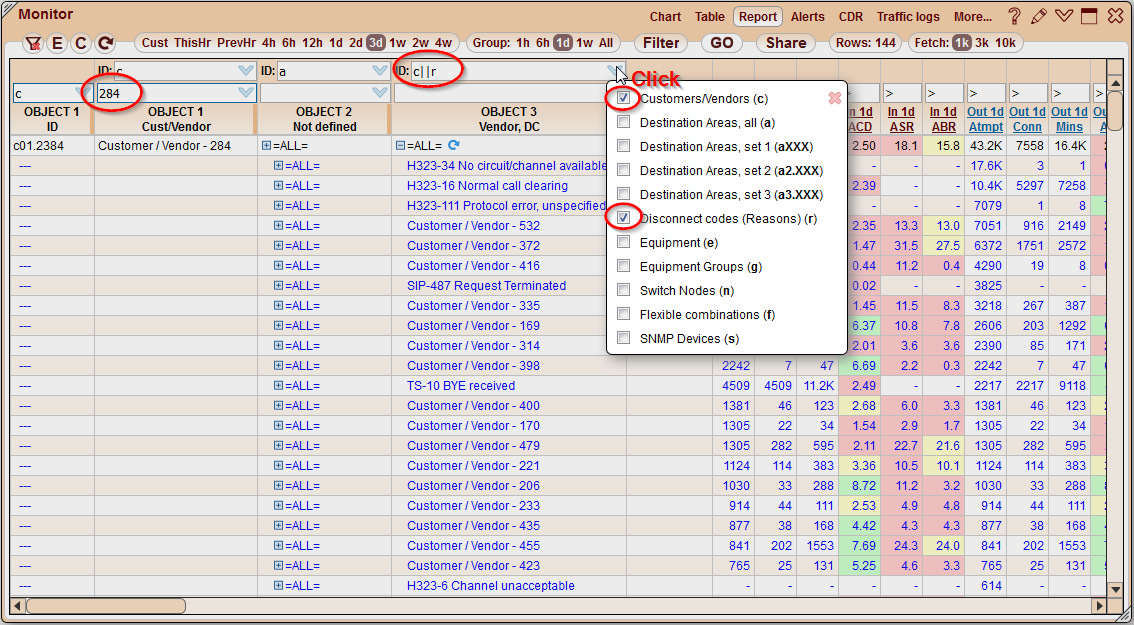
Task: Click the C icon on the second toolbar
Action: pos(80,44)
